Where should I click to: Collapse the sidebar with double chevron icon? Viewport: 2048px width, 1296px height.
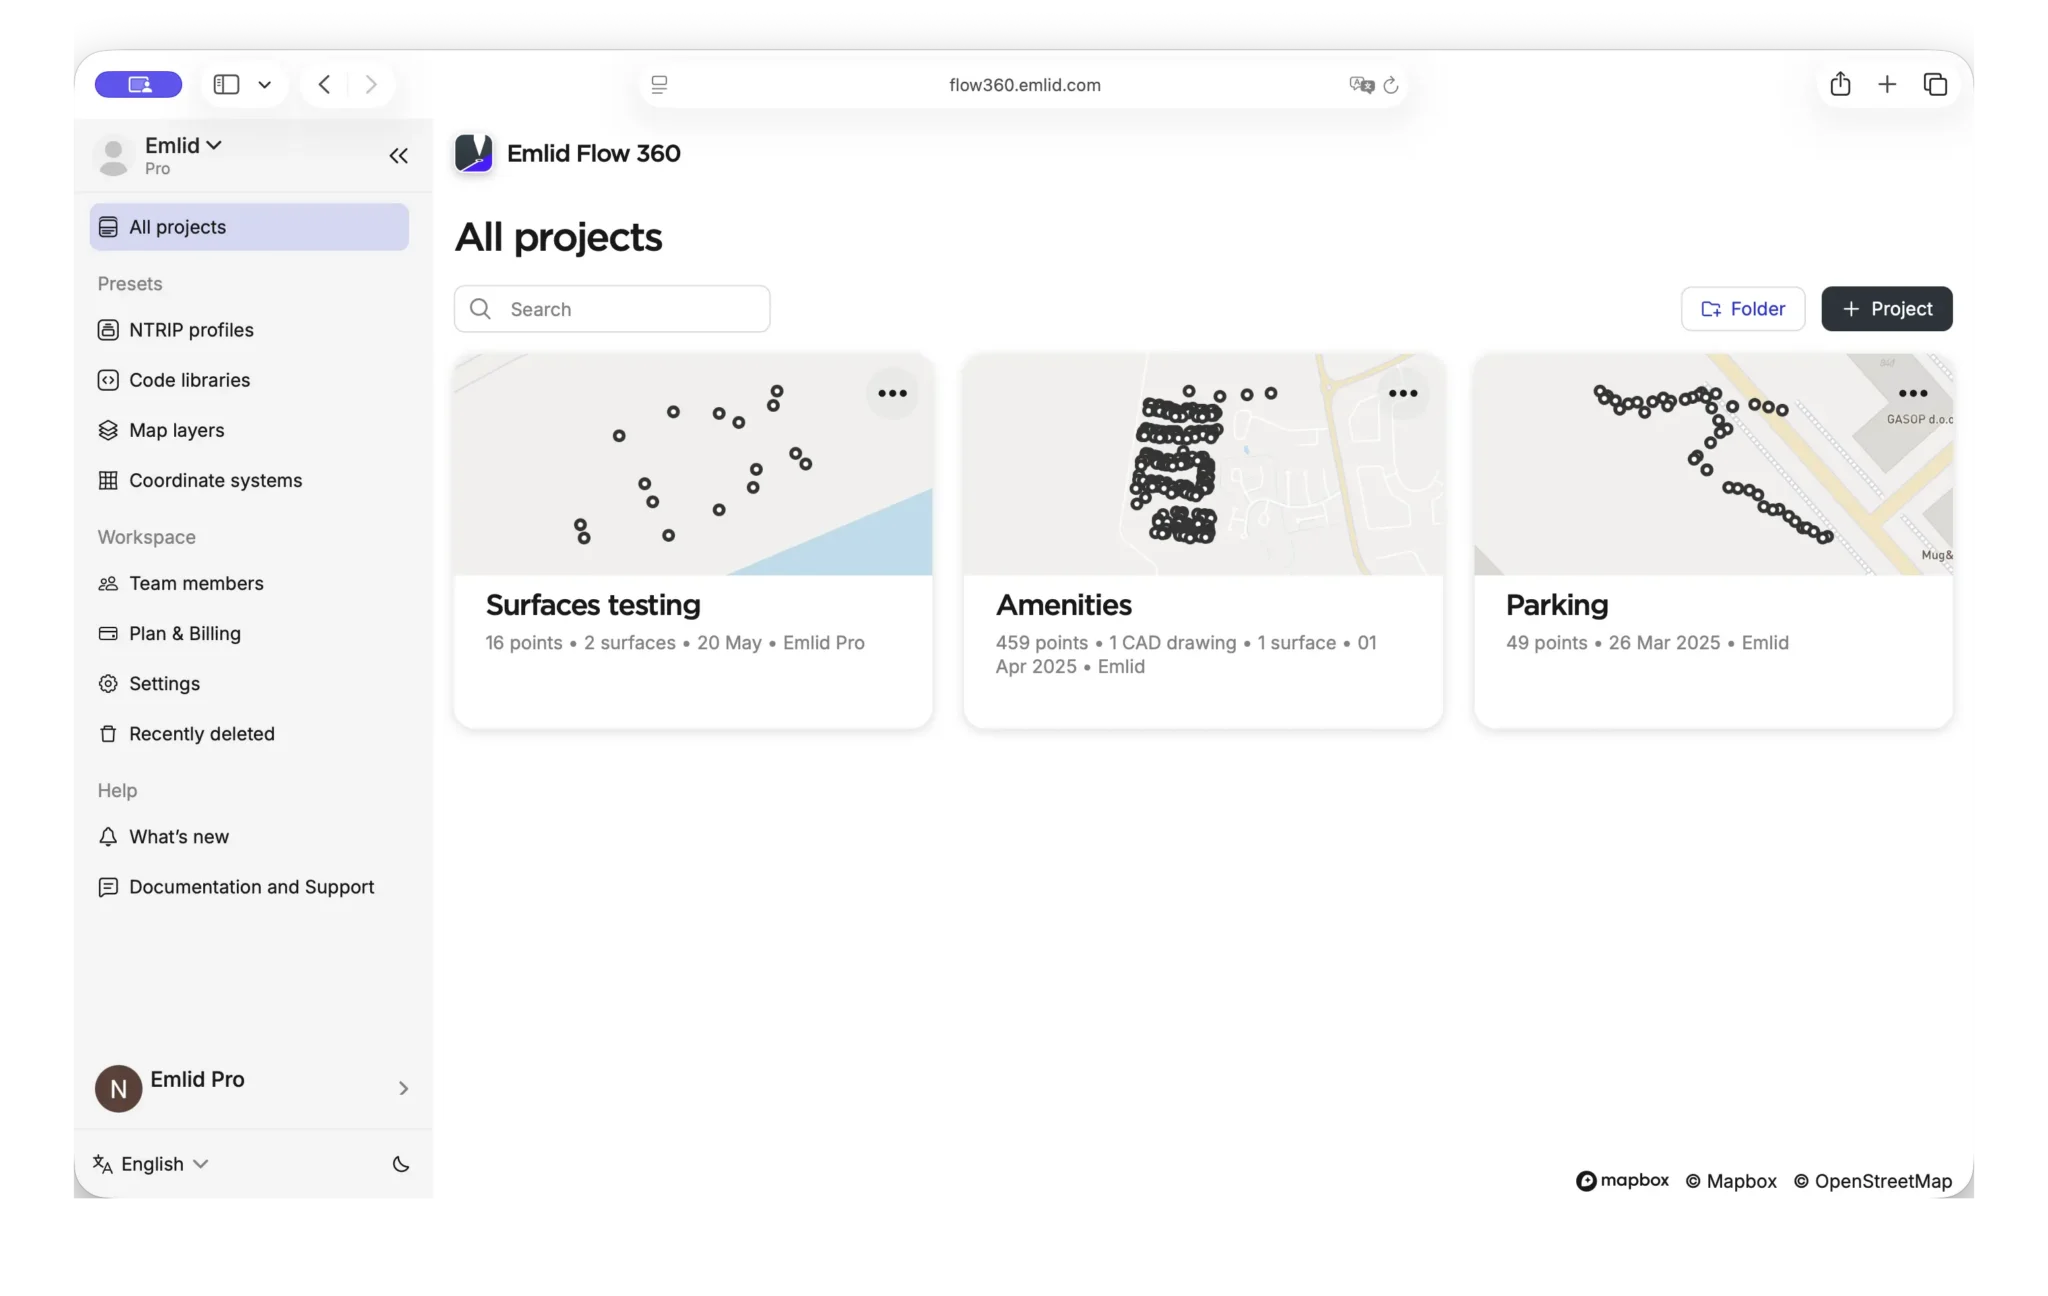point(398,156)
